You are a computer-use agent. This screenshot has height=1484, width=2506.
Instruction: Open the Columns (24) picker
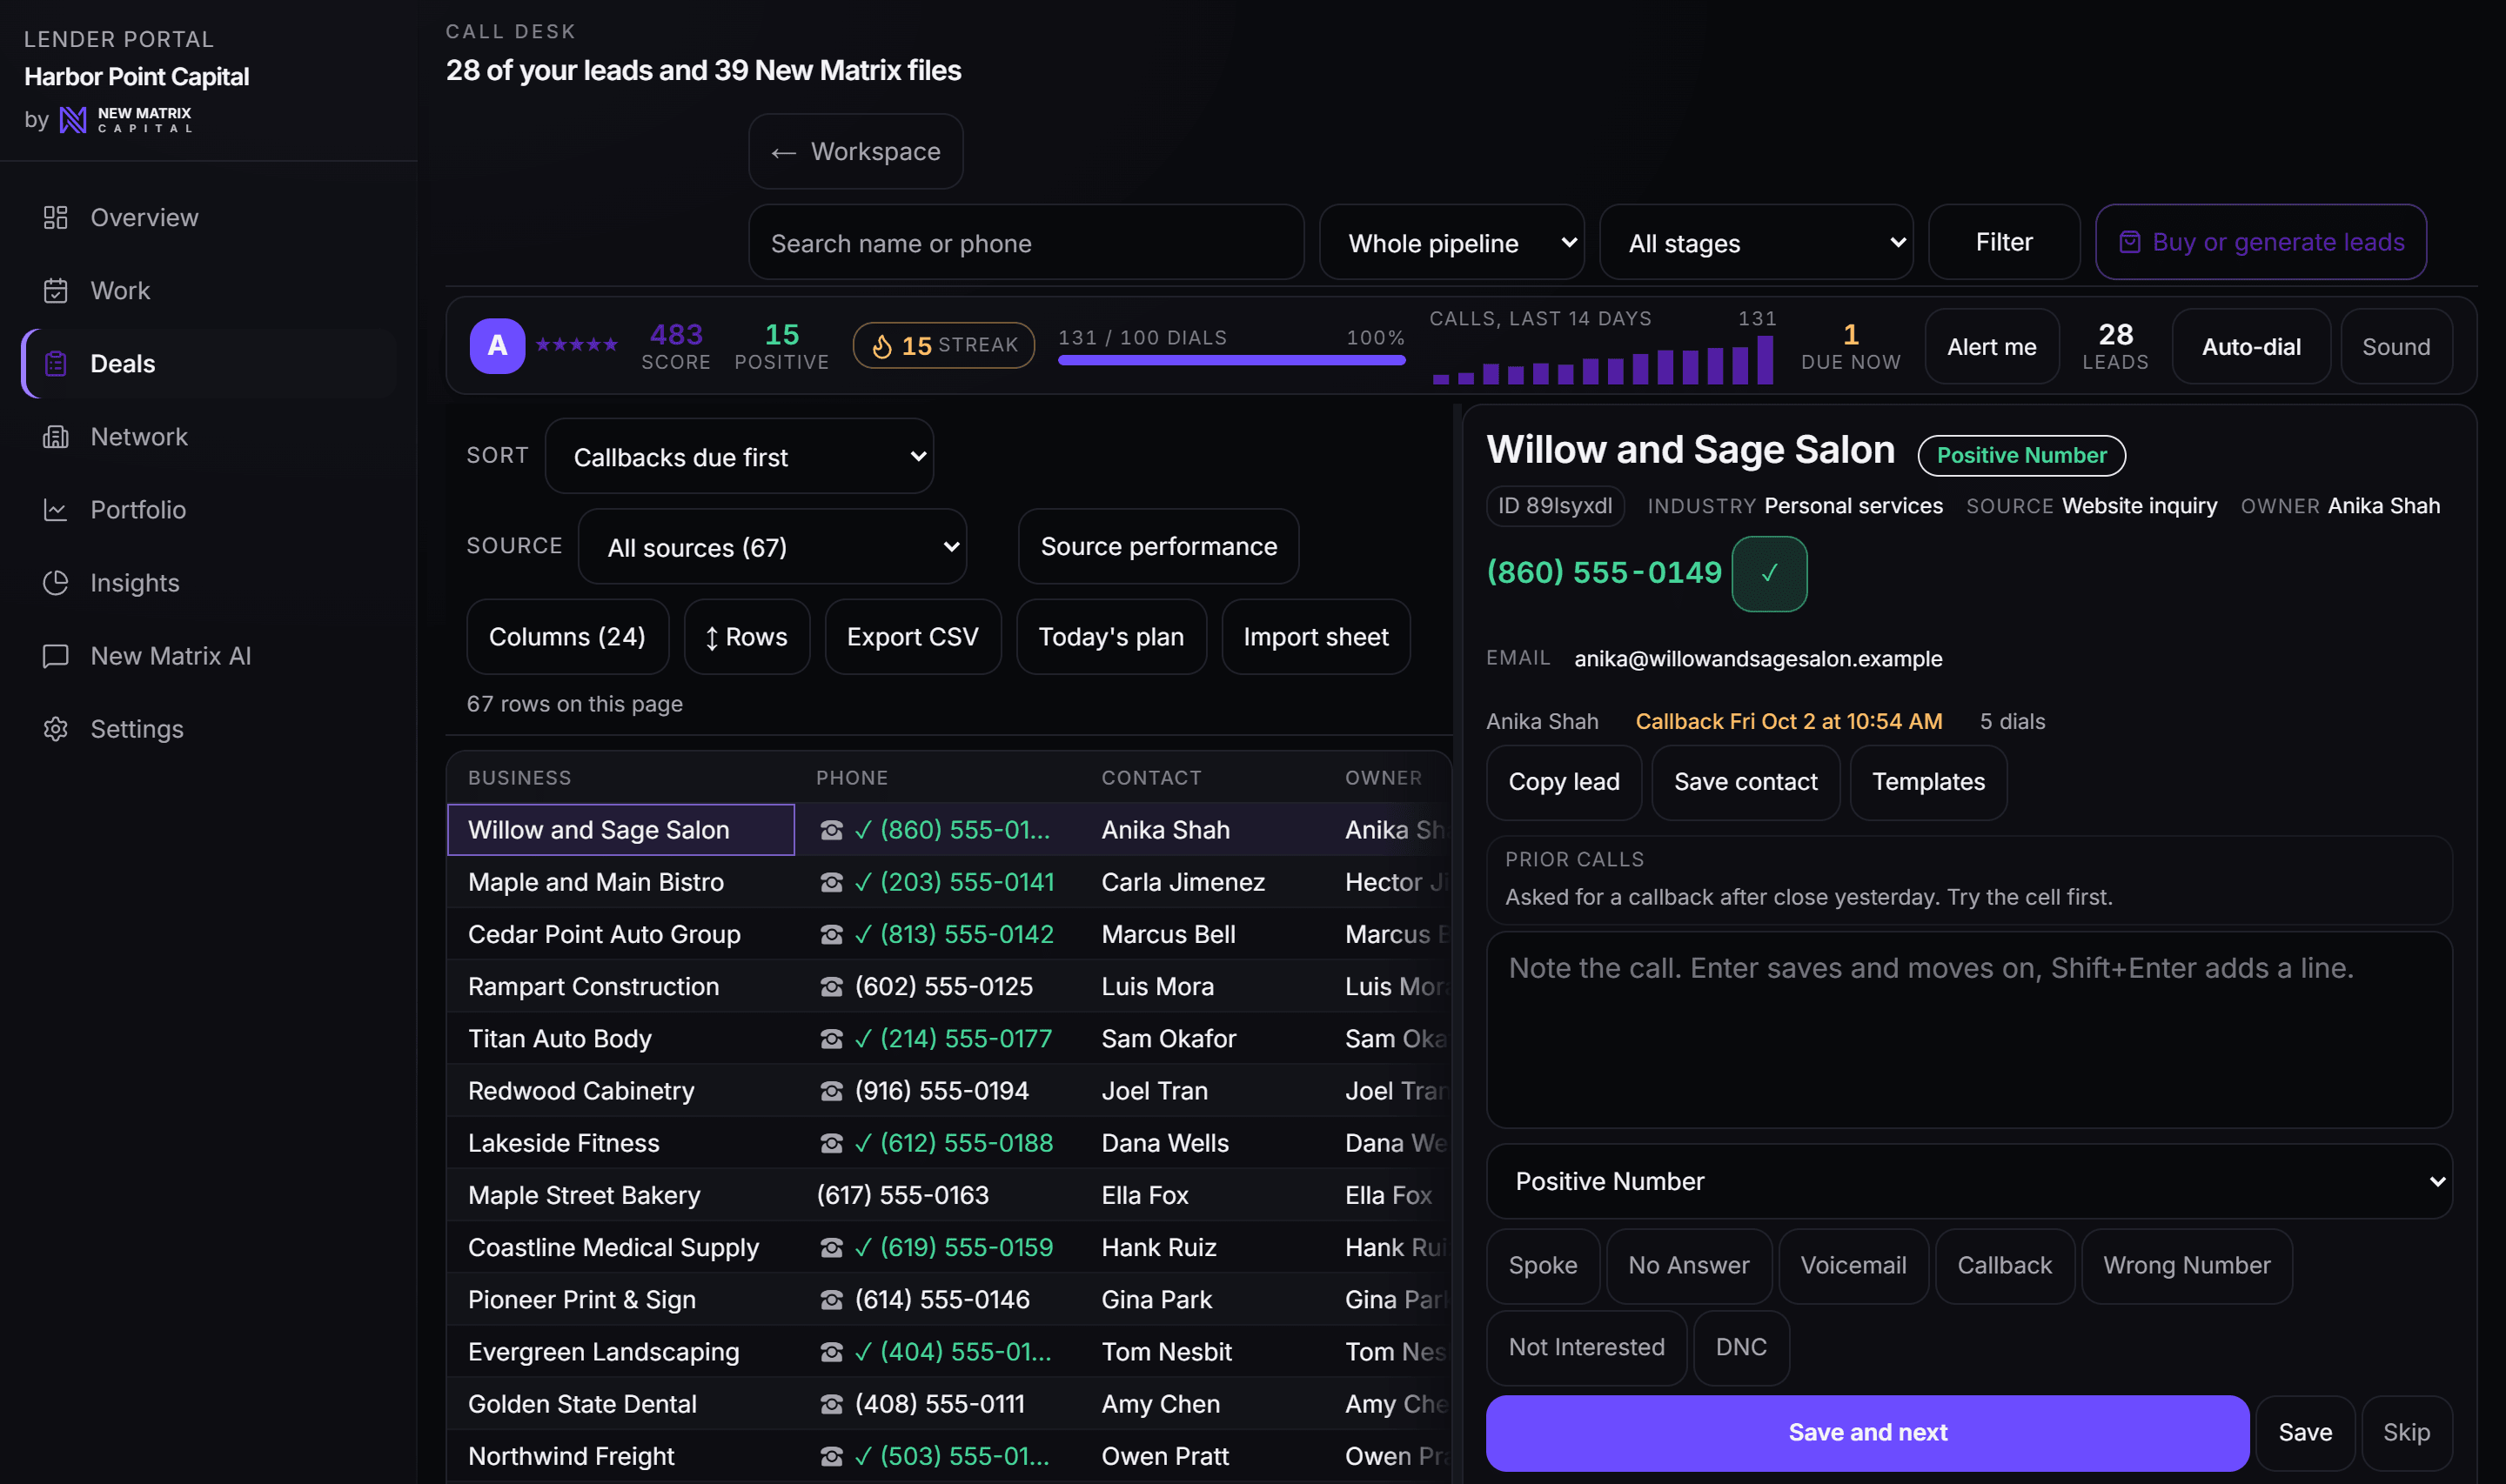[x=567, y=636]
